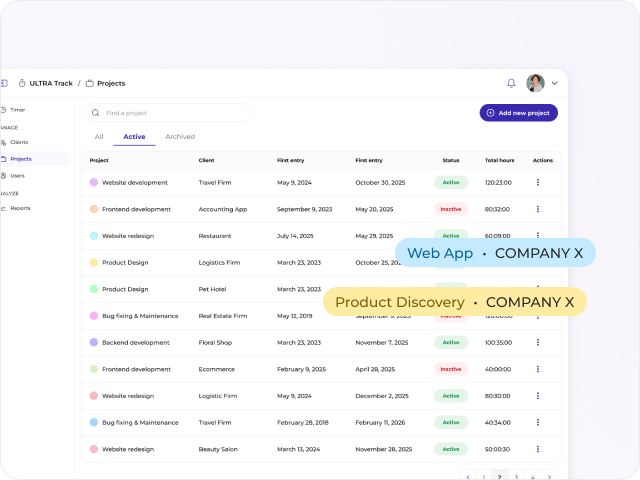The width and height of the screenshot is (640, 480).
Task: Click the Web App Company X tag
Action: pyautogui.click(x=495, y=253)
